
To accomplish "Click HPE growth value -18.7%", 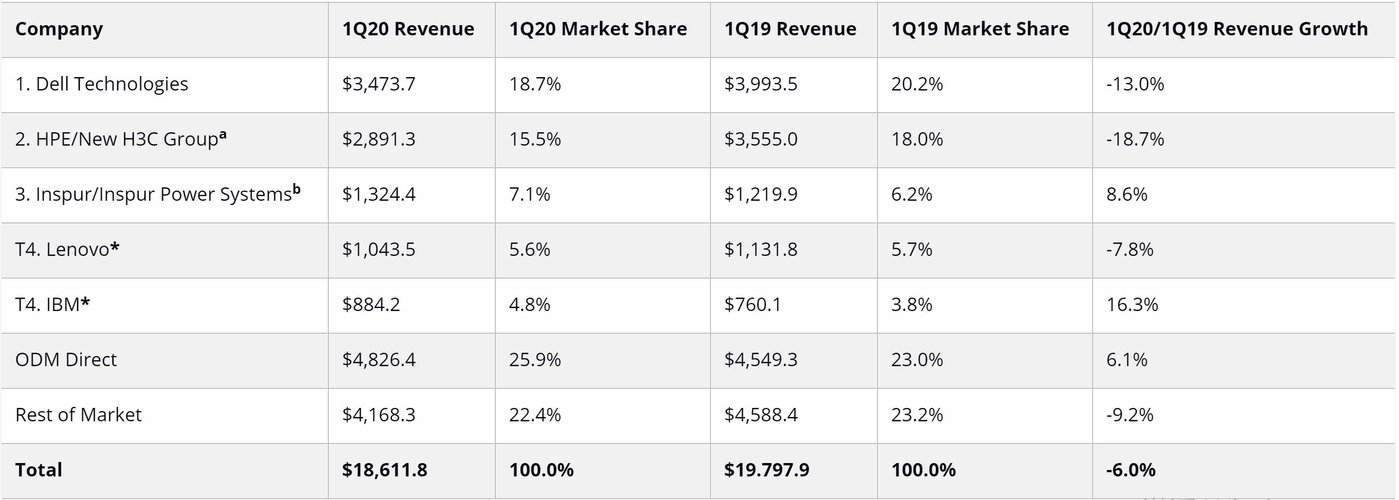I will tap(1136, 139).
